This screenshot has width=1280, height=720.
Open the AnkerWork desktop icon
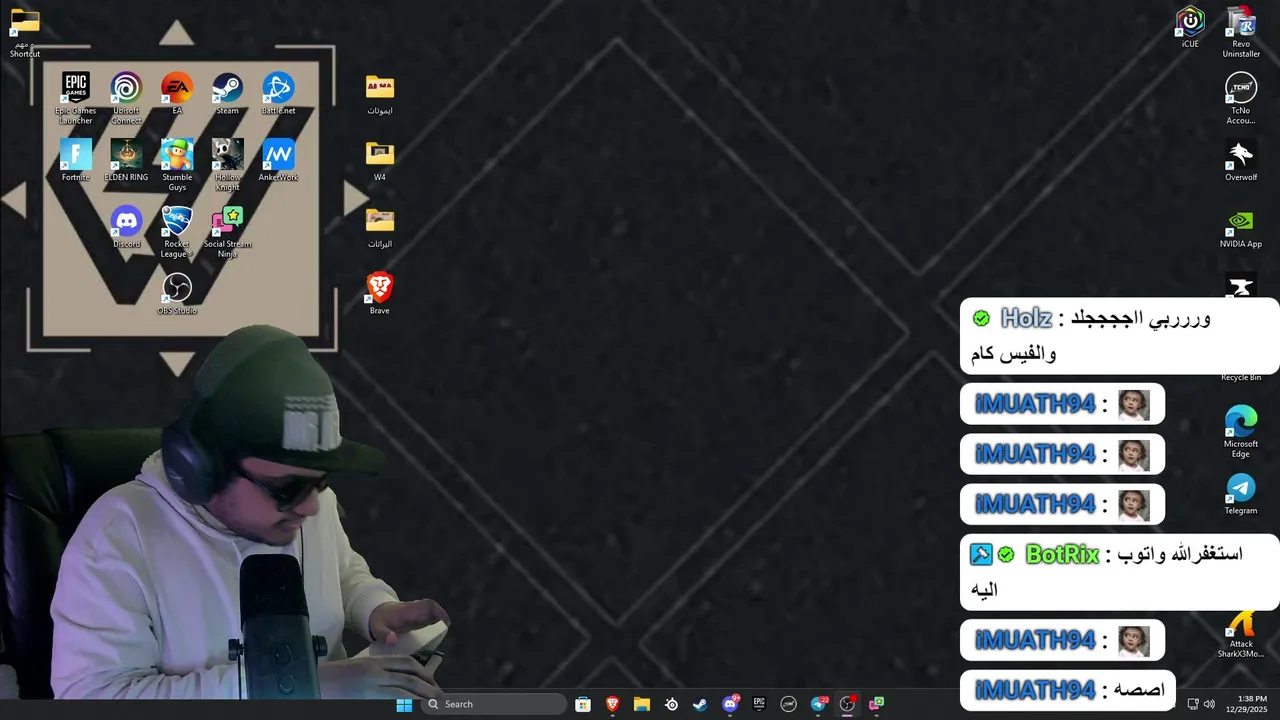pyautogui.click(x=278, y=160)
